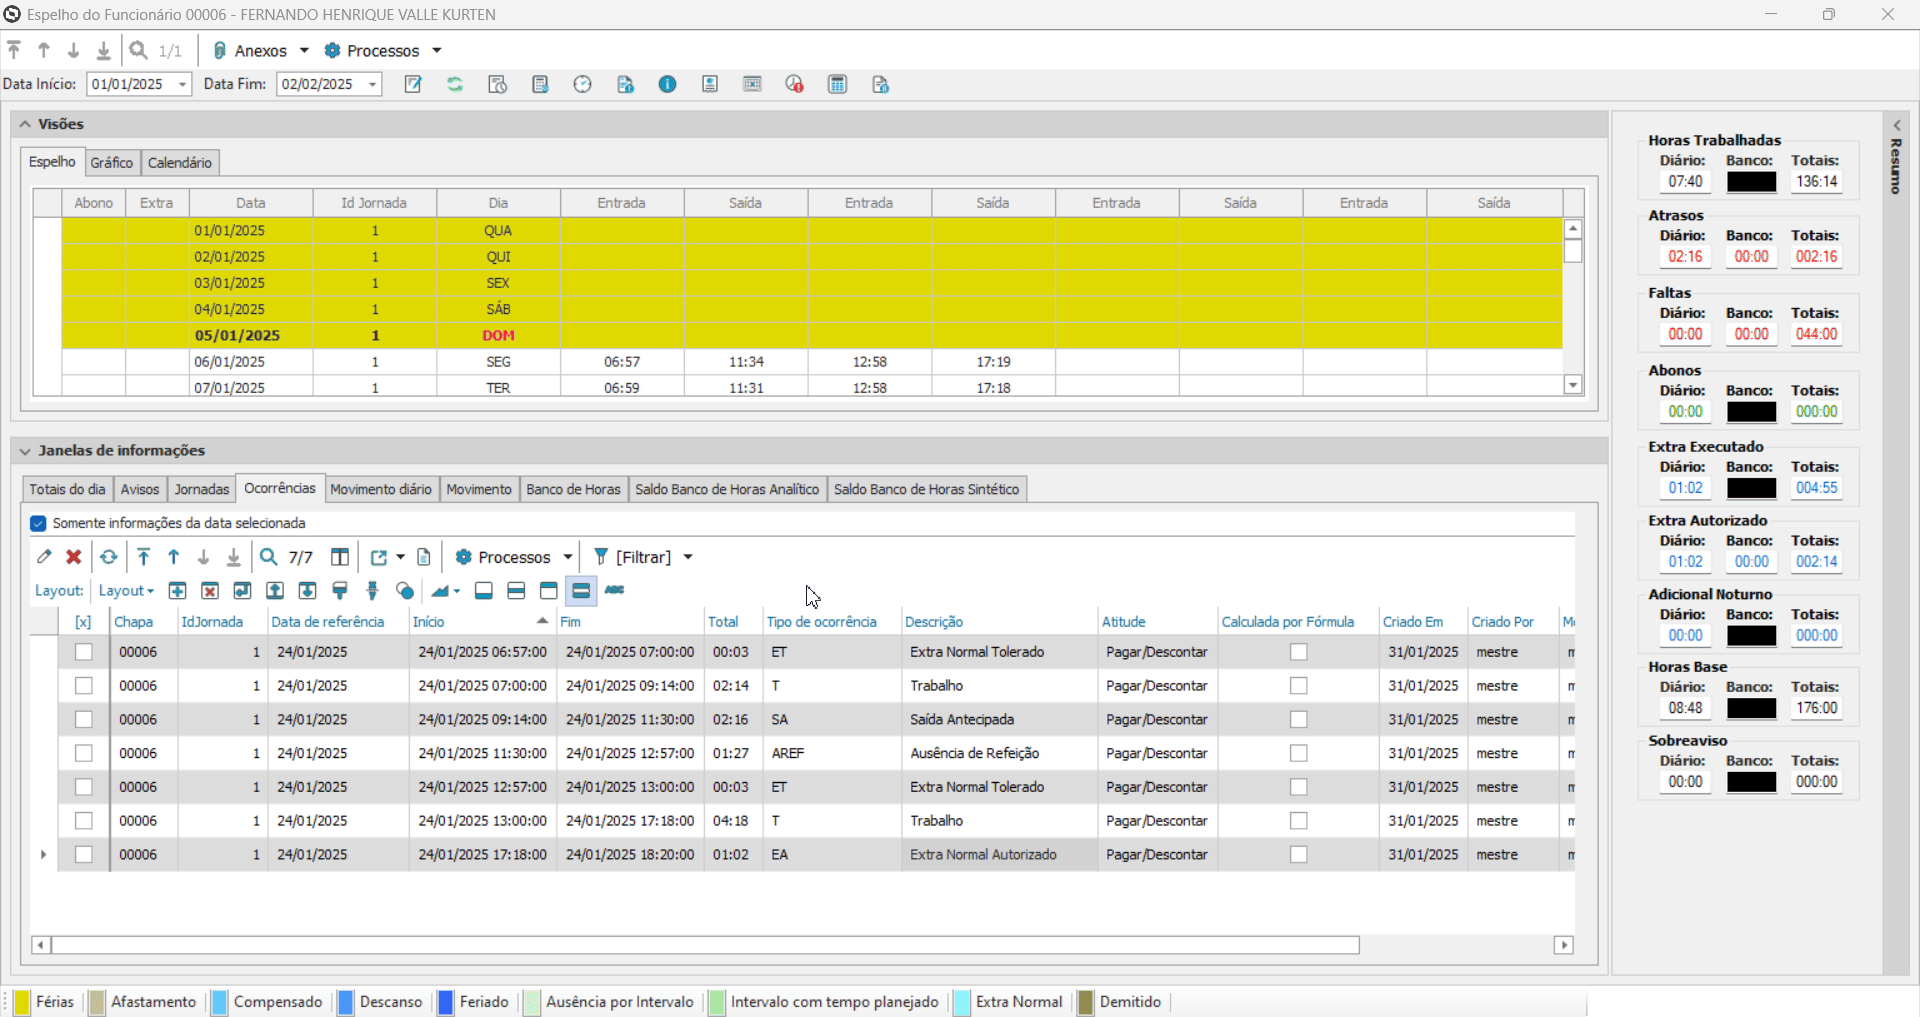This screenshot has height=1017, width=1920.
Task: Open the Data Fim date dropdown
Action: (373, 84)
